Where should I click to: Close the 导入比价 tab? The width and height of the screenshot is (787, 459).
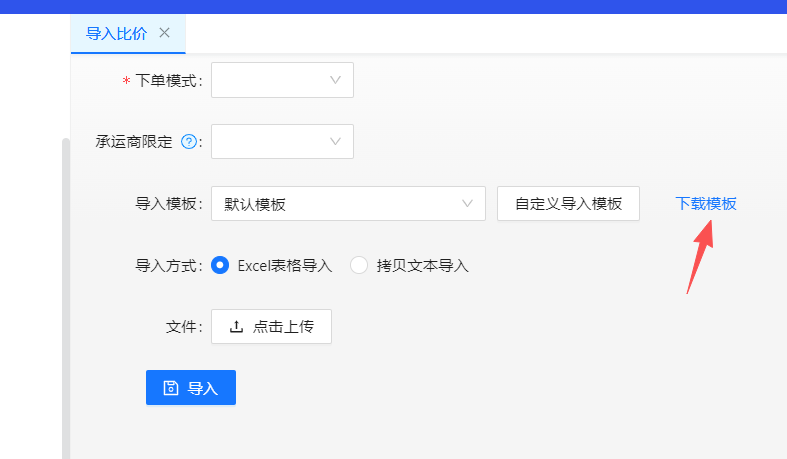[165, 33]
